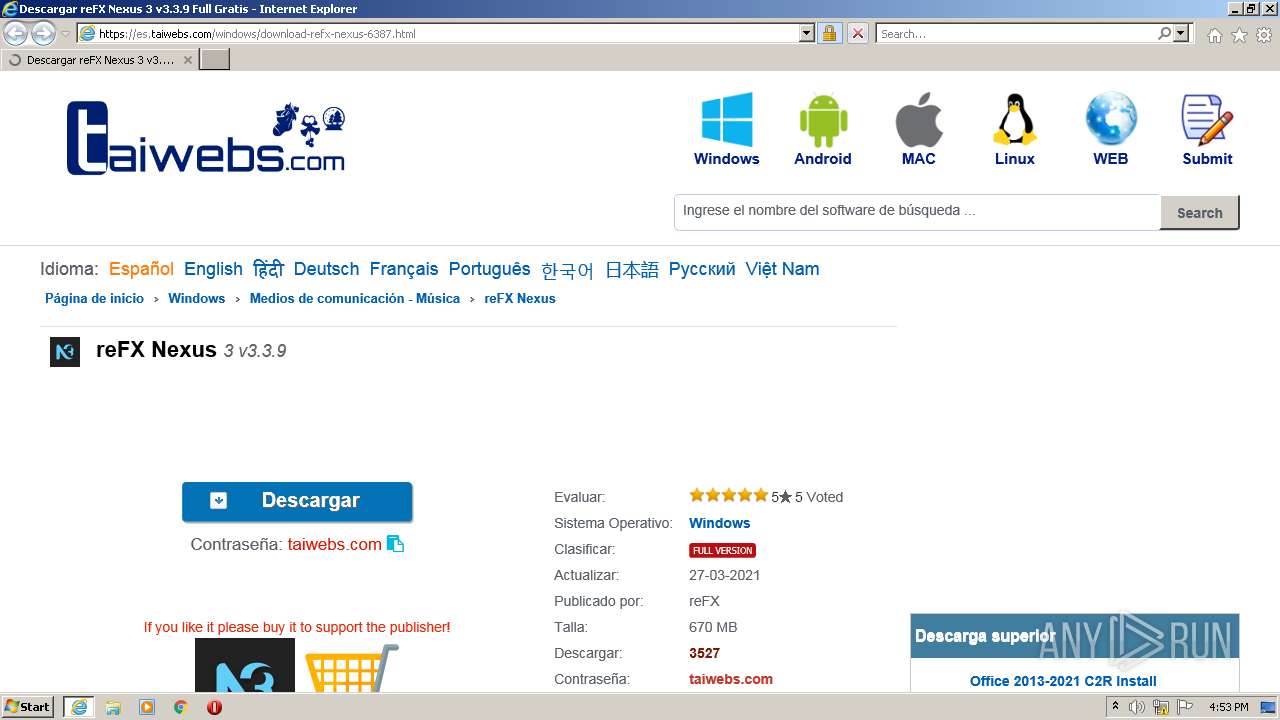Open the Submit notepad icon
Image resolution: width=1280 pixels, height=720 pixels.
(x=1207, y=120)
